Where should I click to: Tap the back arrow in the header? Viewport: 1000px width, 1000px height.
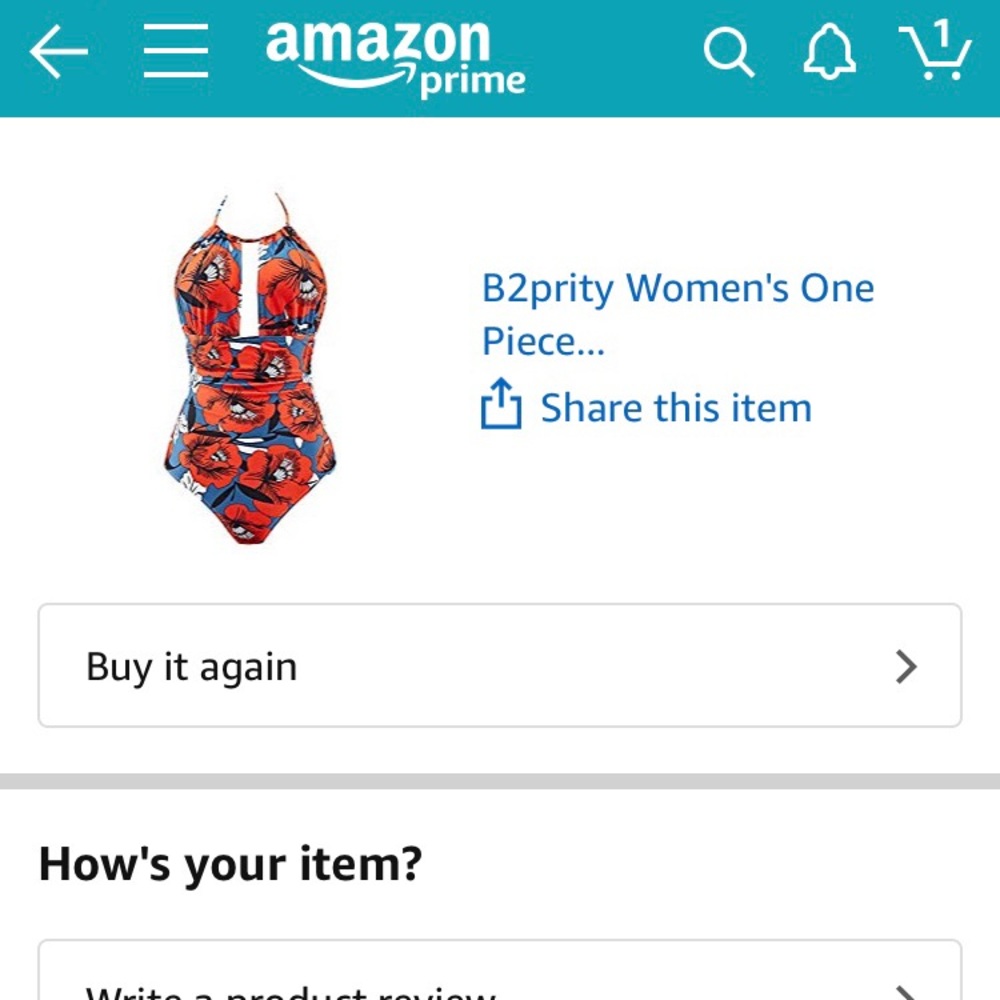[x=58, y=52]
